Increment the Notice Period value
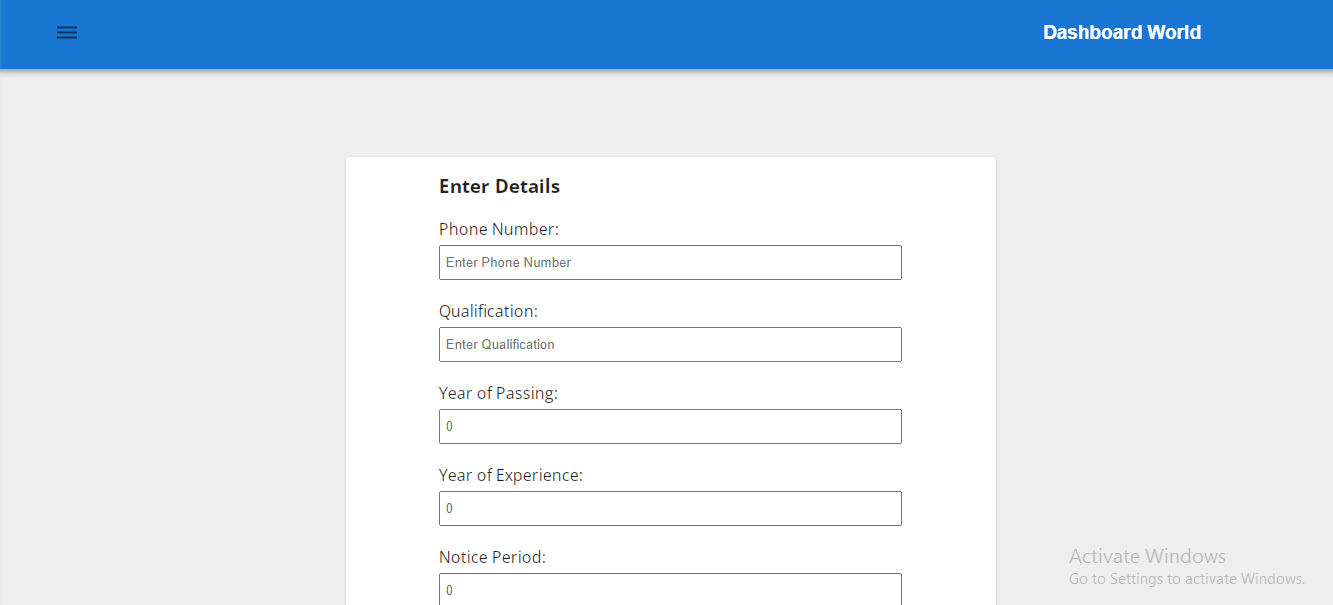Image resolution: width=1333 pixels, height=605 pixels. 892,584
